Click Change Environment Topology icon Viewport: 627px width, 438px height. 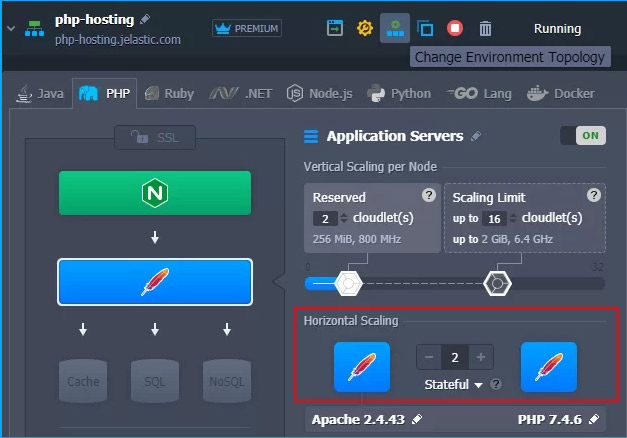pos(395,28)
